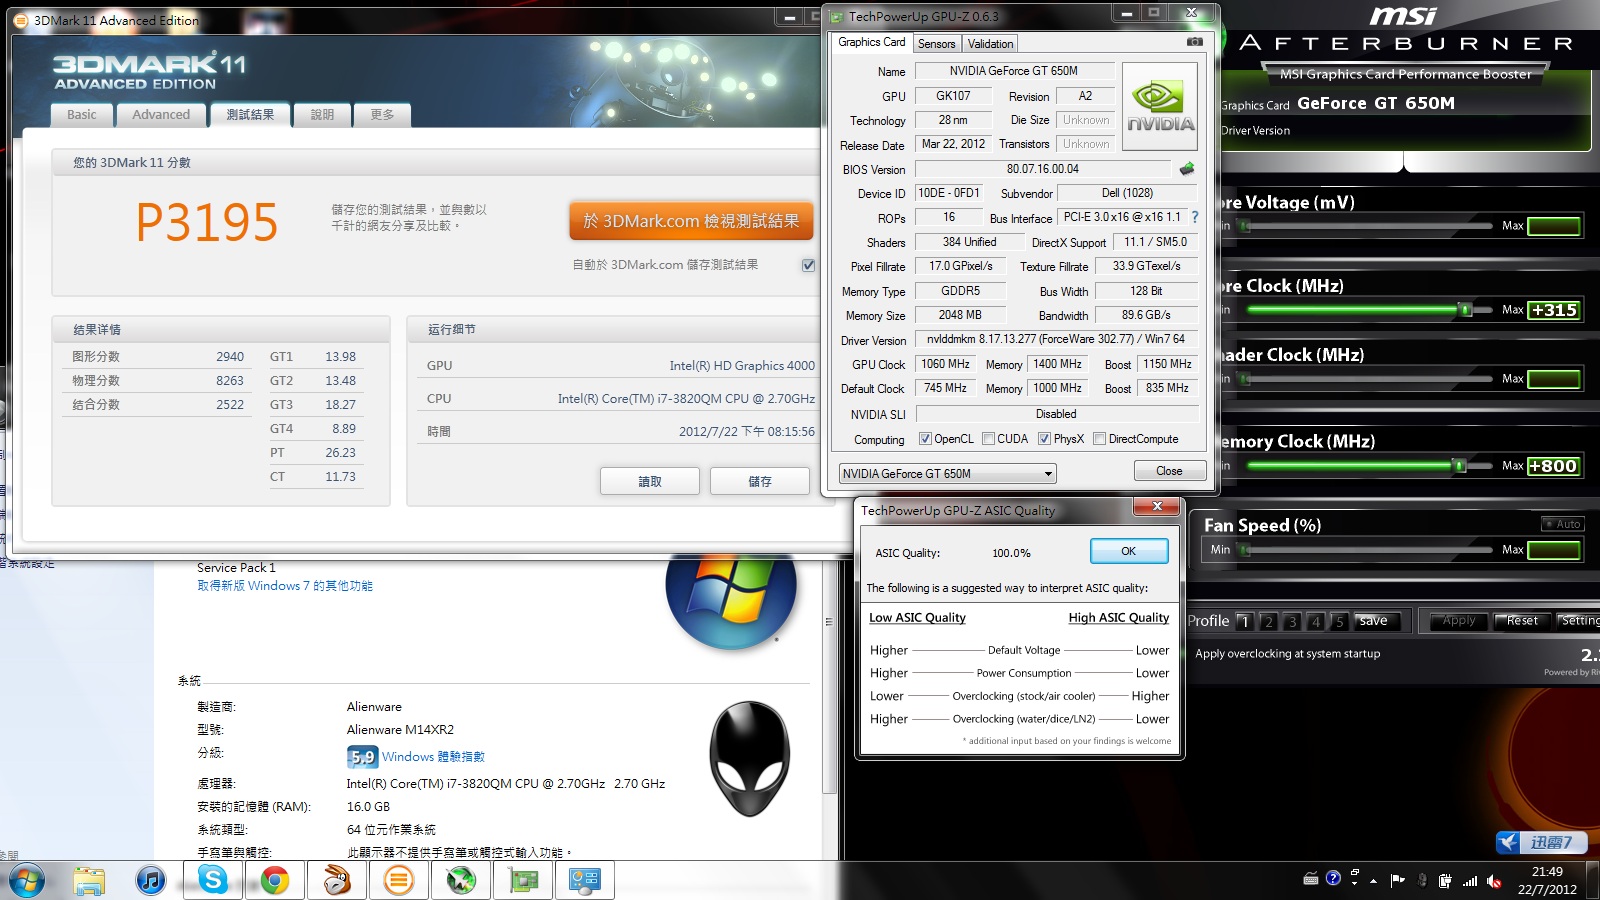Image resolution: width=1600 pixels, height=900 pixels.
Task: Open the MSI Afterburner jet taskbar icon
Action: (461, 881)
